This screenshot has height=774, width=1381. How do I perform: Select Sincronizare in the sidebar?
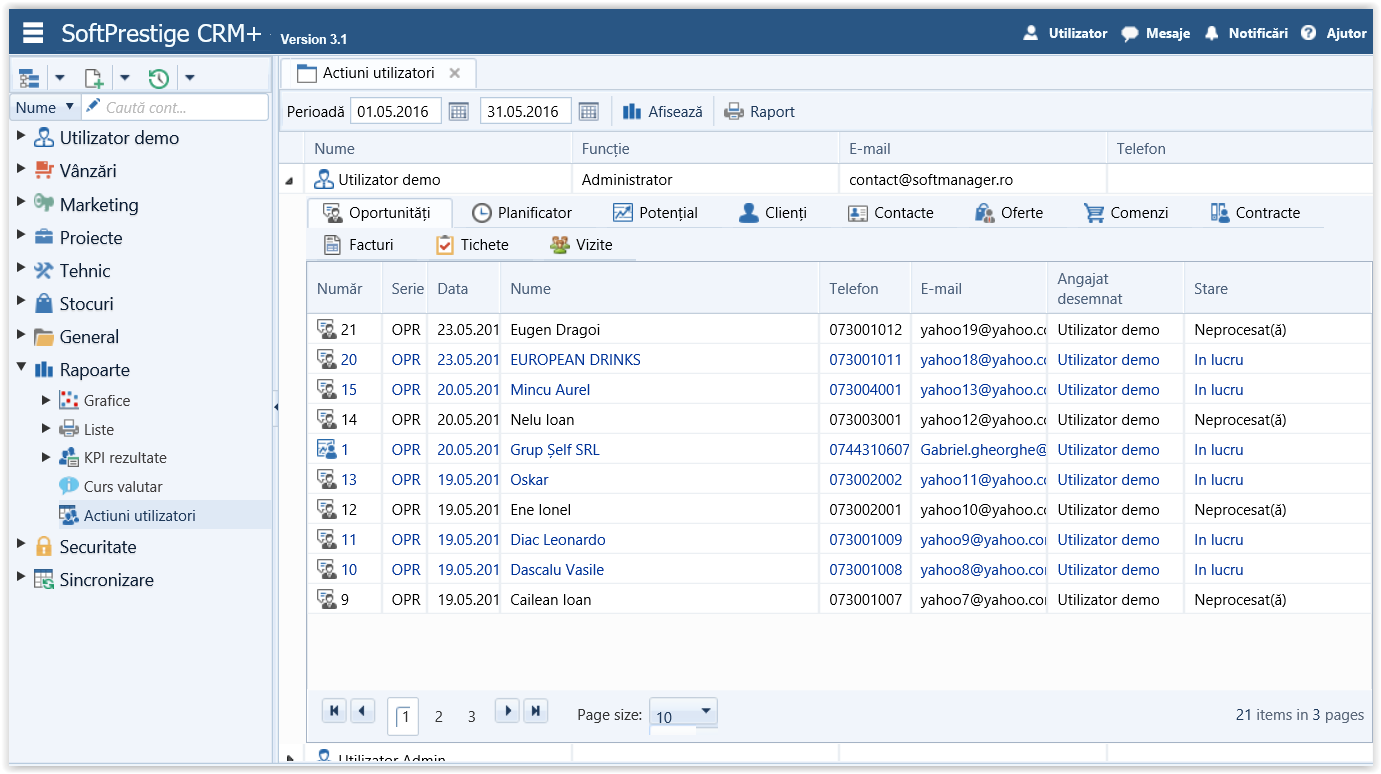click(106, 580)
